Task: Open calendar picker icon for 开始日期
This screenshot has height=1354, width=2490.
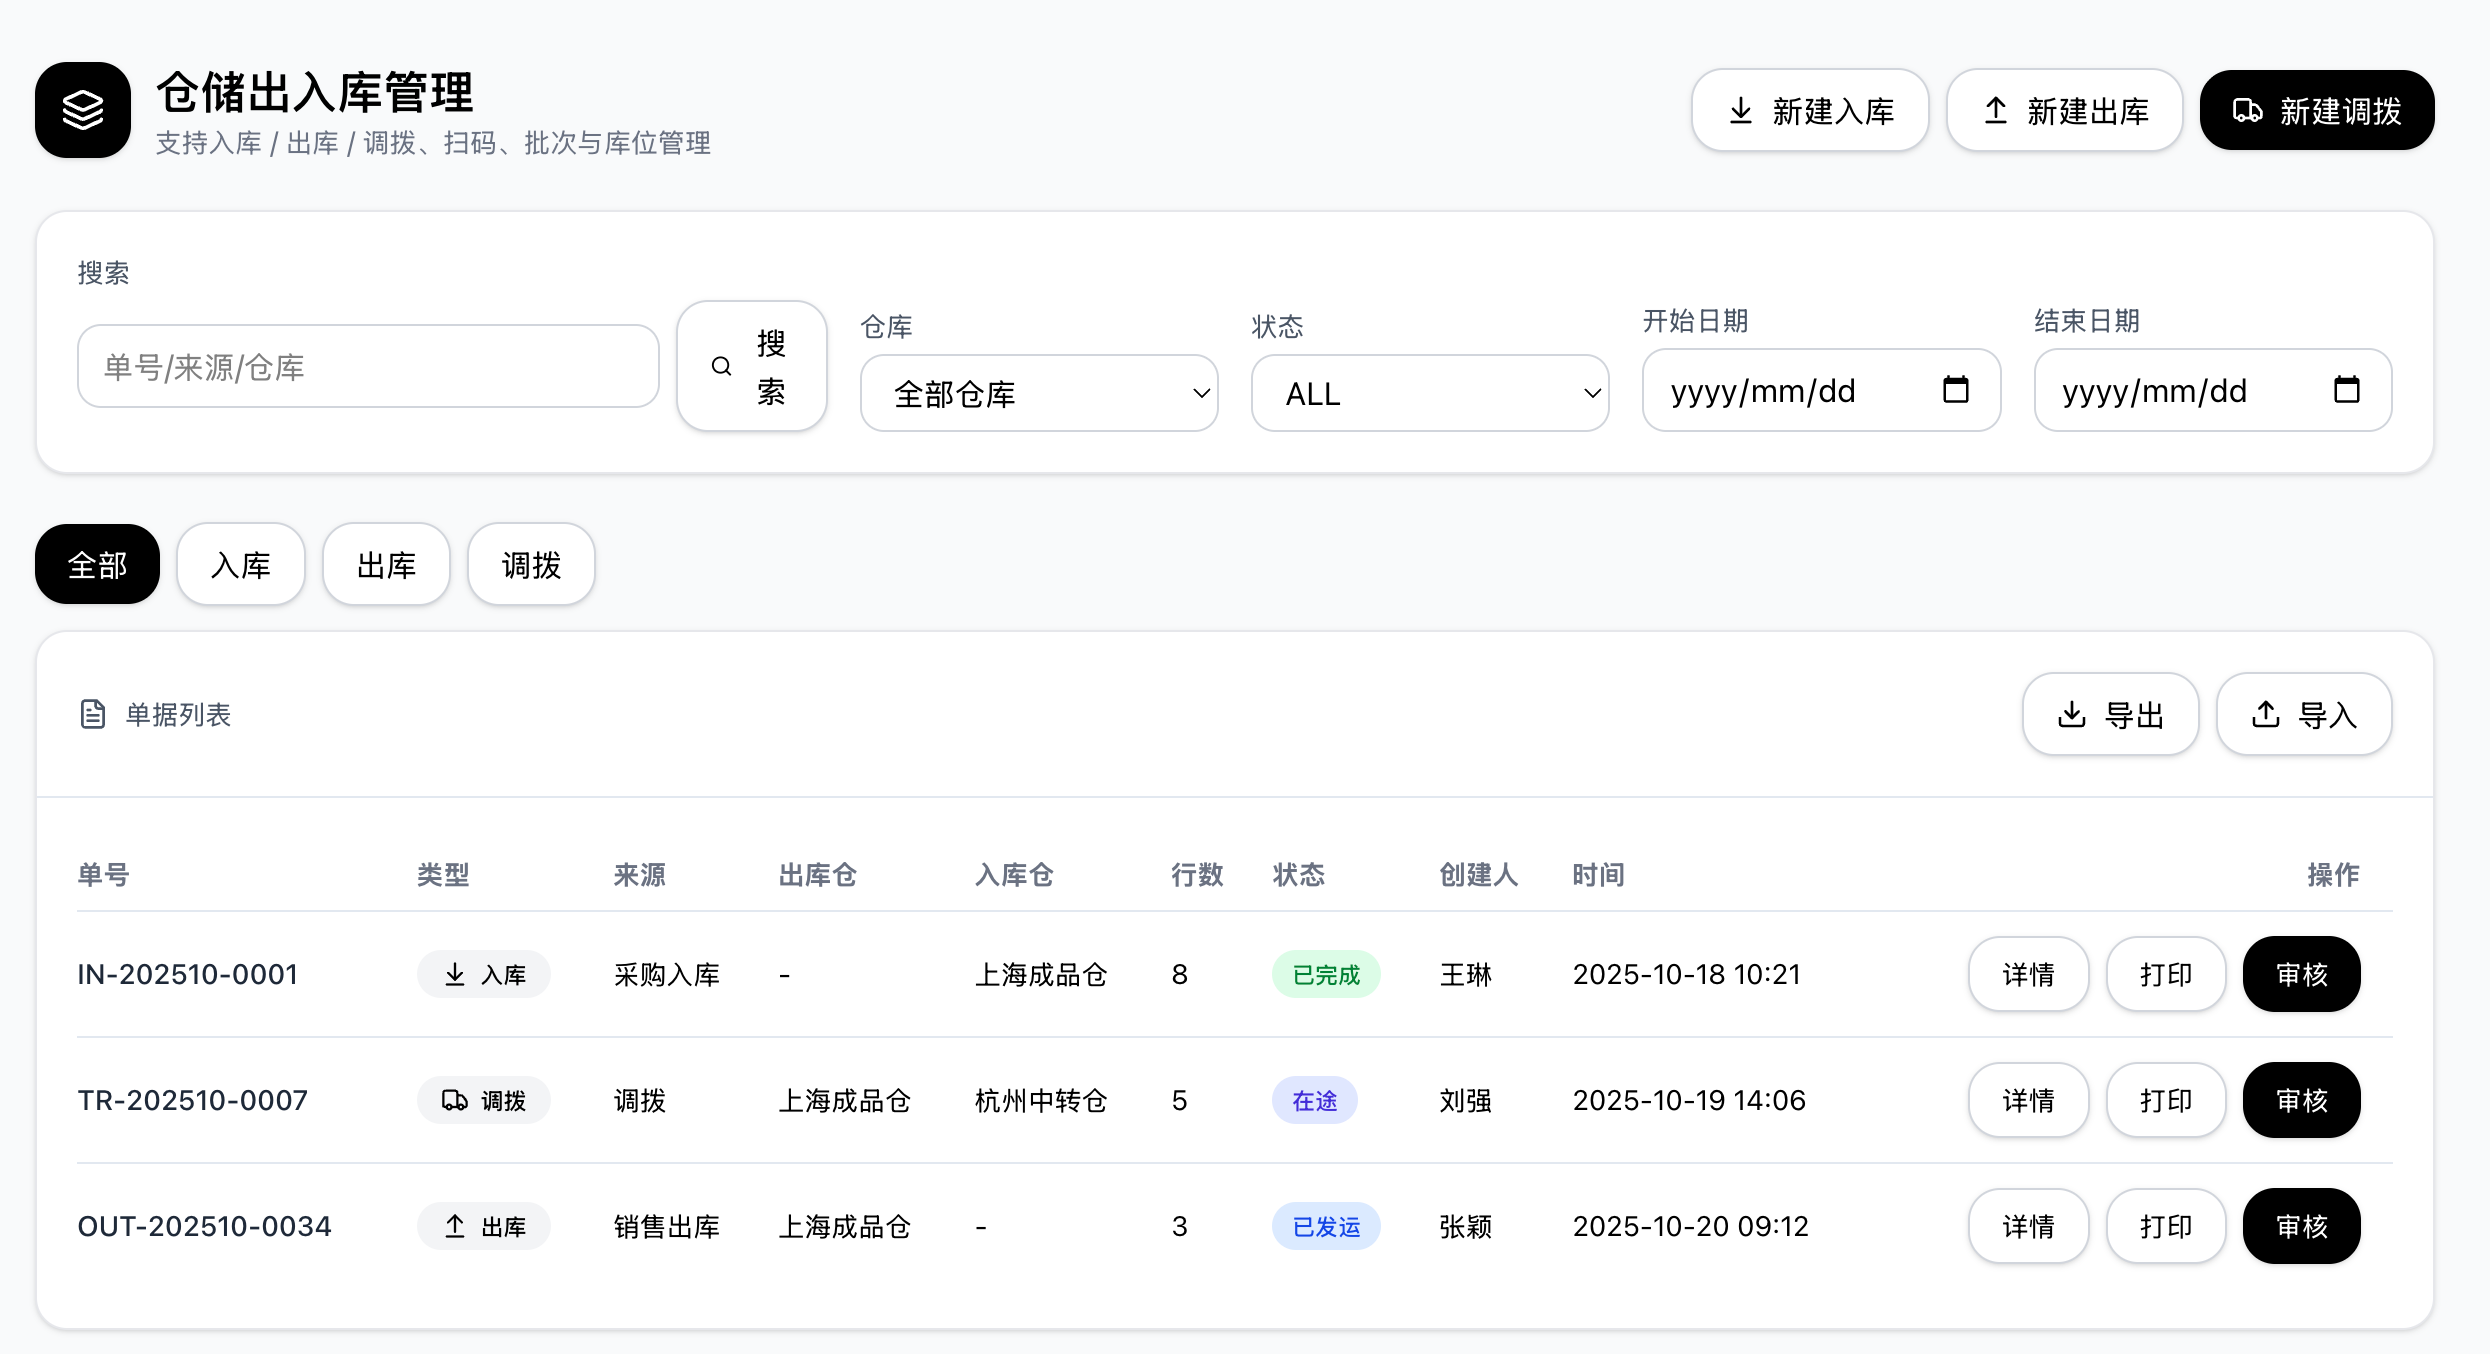Action: click(x=1955, y=390)
